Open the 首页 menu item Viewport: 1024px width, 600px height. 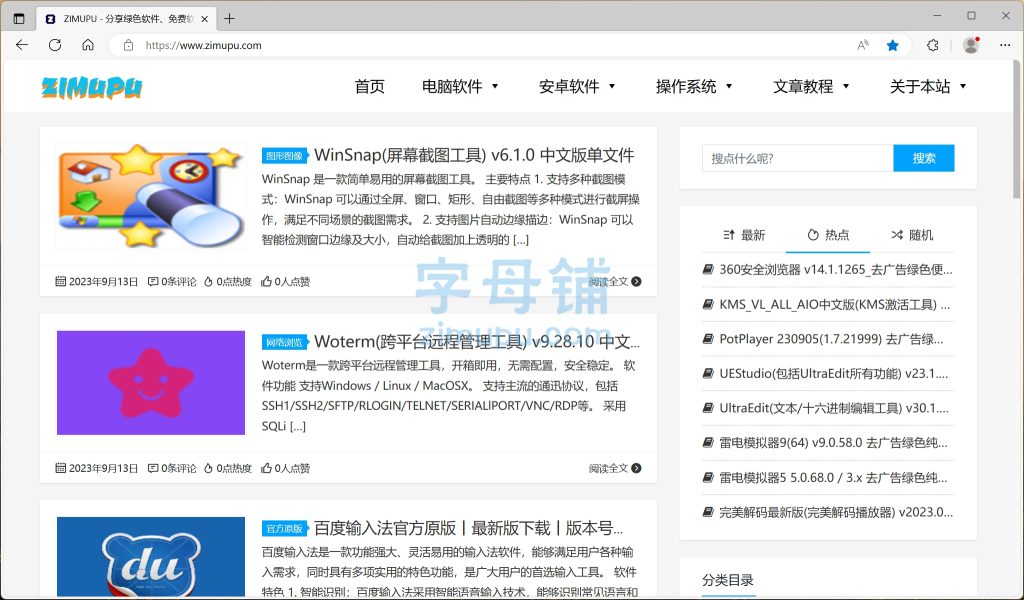pyautogui.click(x=370, y=86)
